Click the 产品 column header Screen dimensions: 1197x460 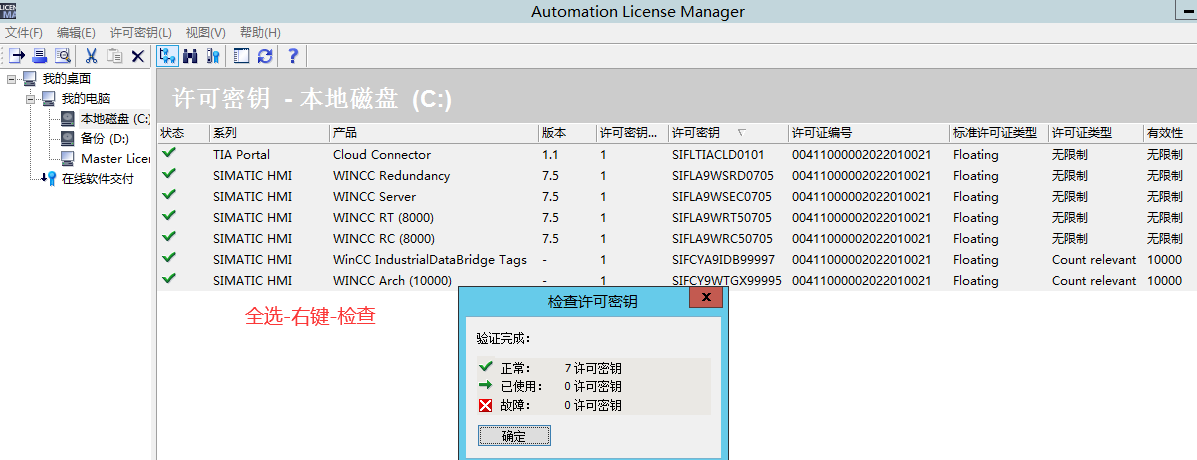434,133
